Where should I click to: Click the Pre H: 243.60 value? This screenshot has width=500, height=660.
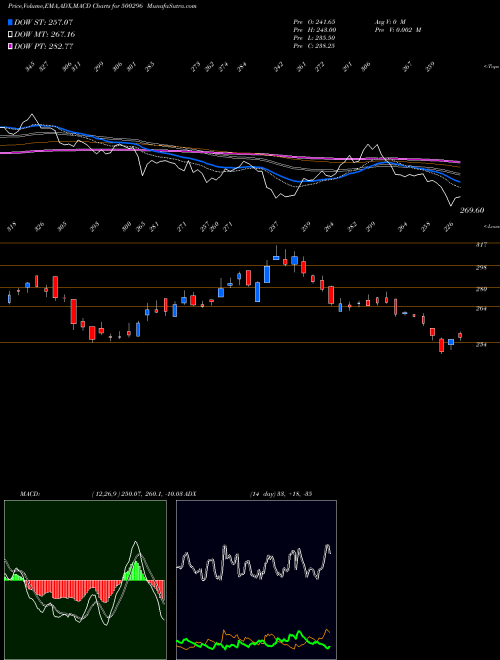[314, 30]
